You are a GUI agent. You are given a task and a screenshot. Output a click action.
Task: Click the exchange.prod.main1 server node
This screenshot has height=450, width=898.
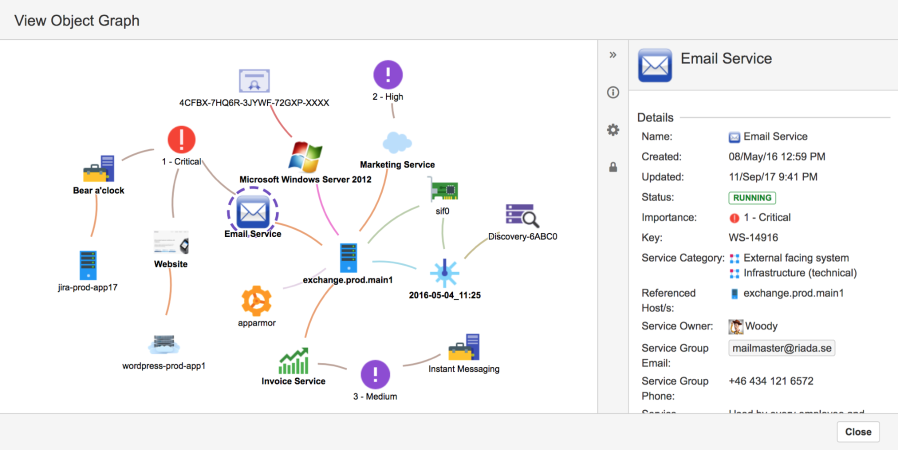[x=348, y=258]
